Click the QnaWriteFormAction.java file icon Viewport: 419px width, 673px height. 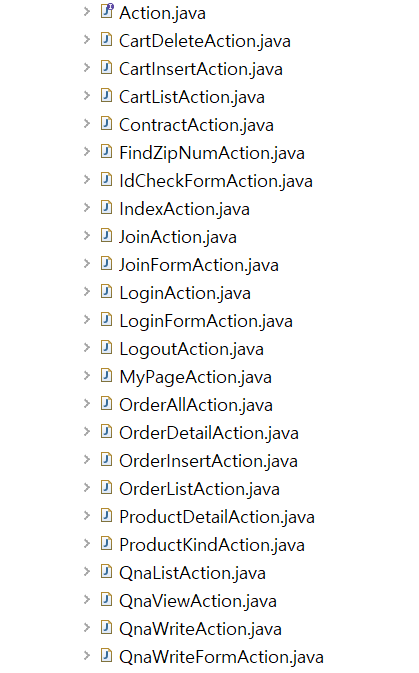(x=106, y=655)
